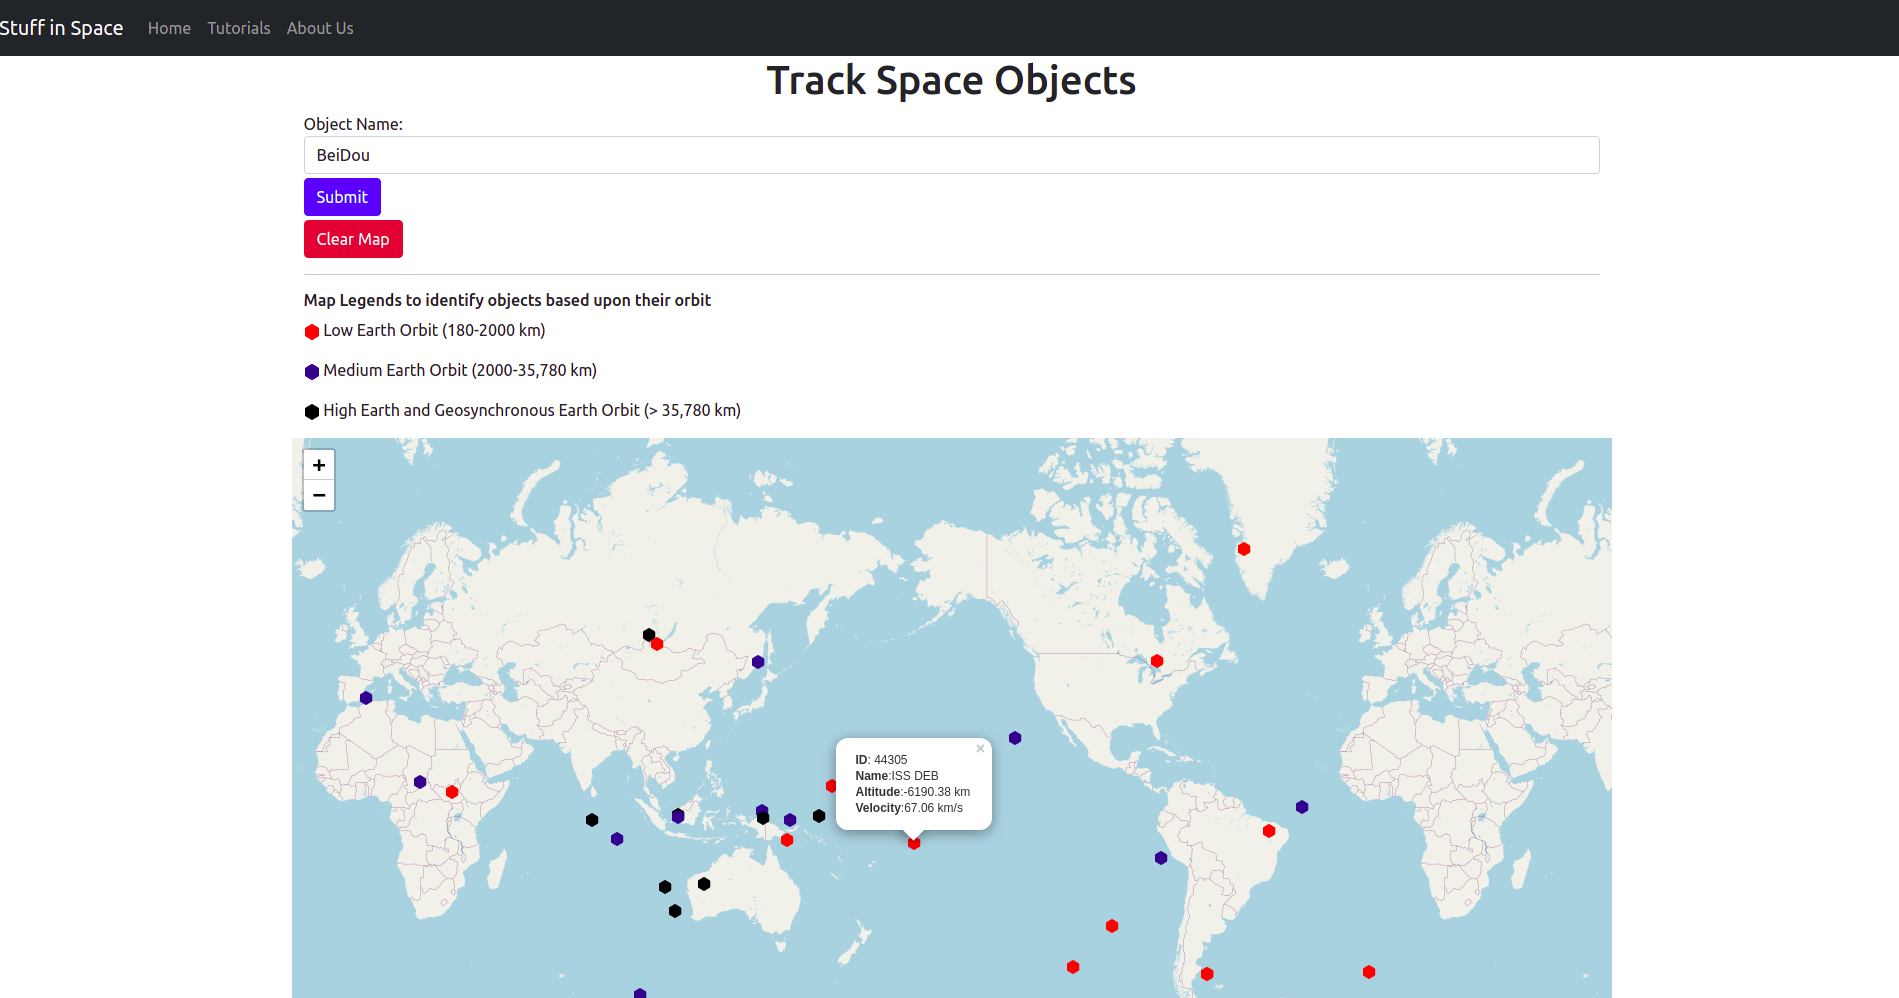Click the black High Earth Orbit legend hexagon

pyautogui.click(x=312, y=412)
